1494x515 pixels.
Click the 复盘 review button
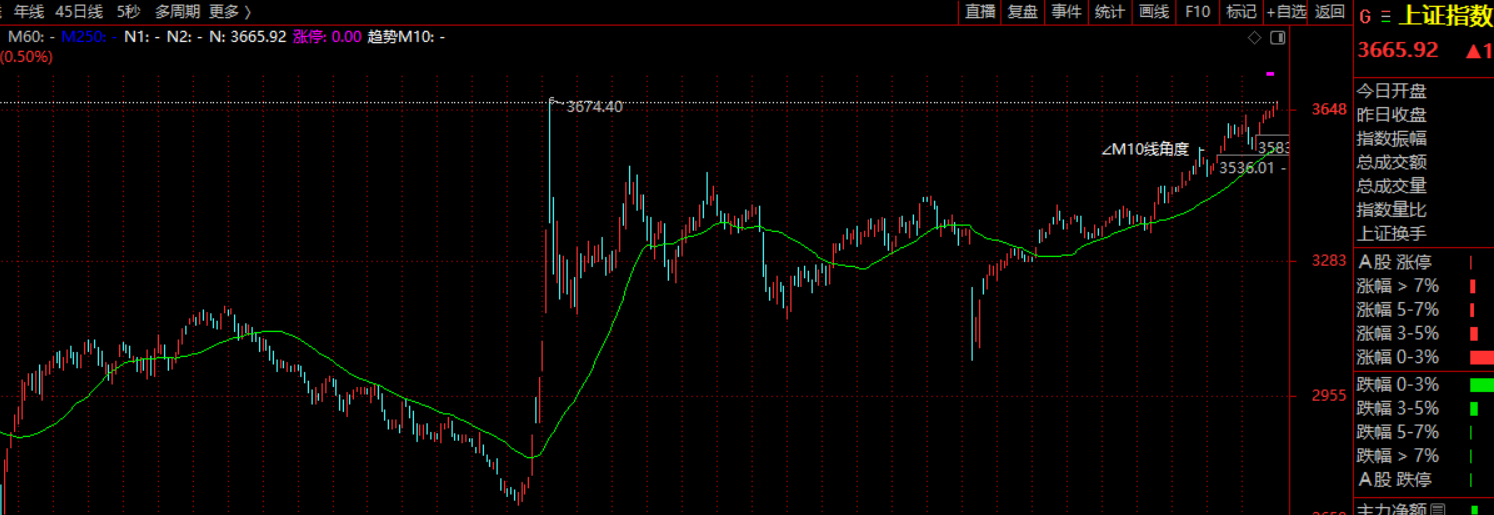1022,12
